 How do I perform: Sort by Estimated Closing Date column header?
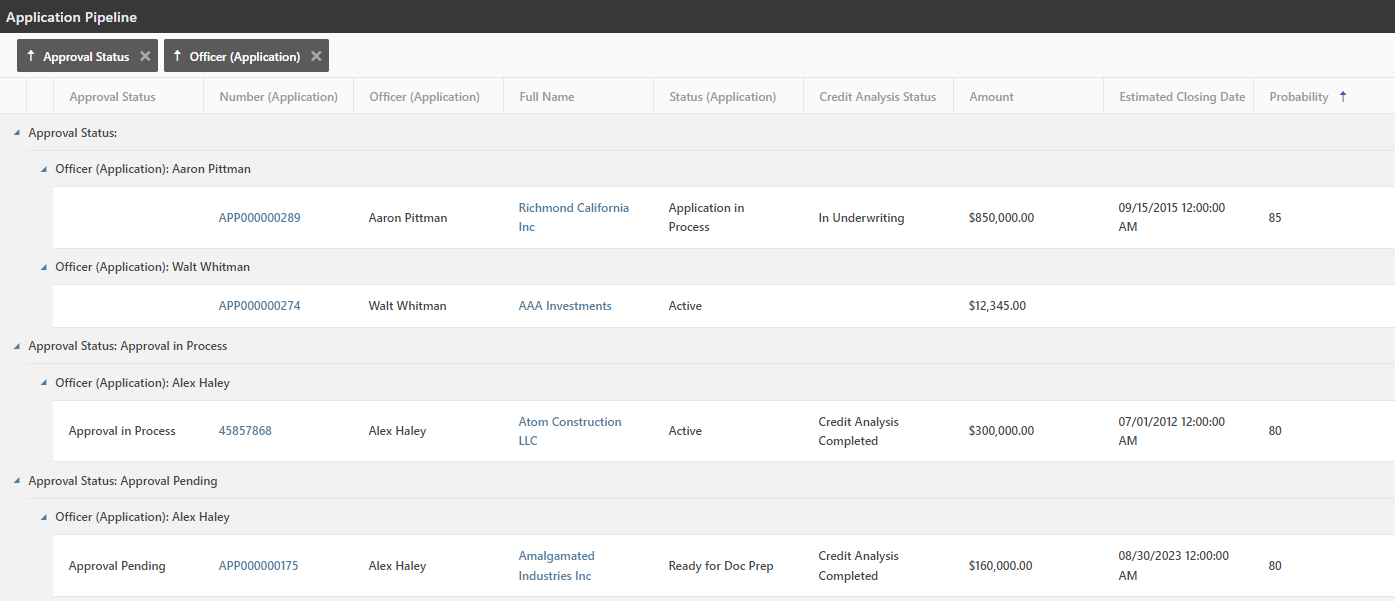pos(1181,97)
